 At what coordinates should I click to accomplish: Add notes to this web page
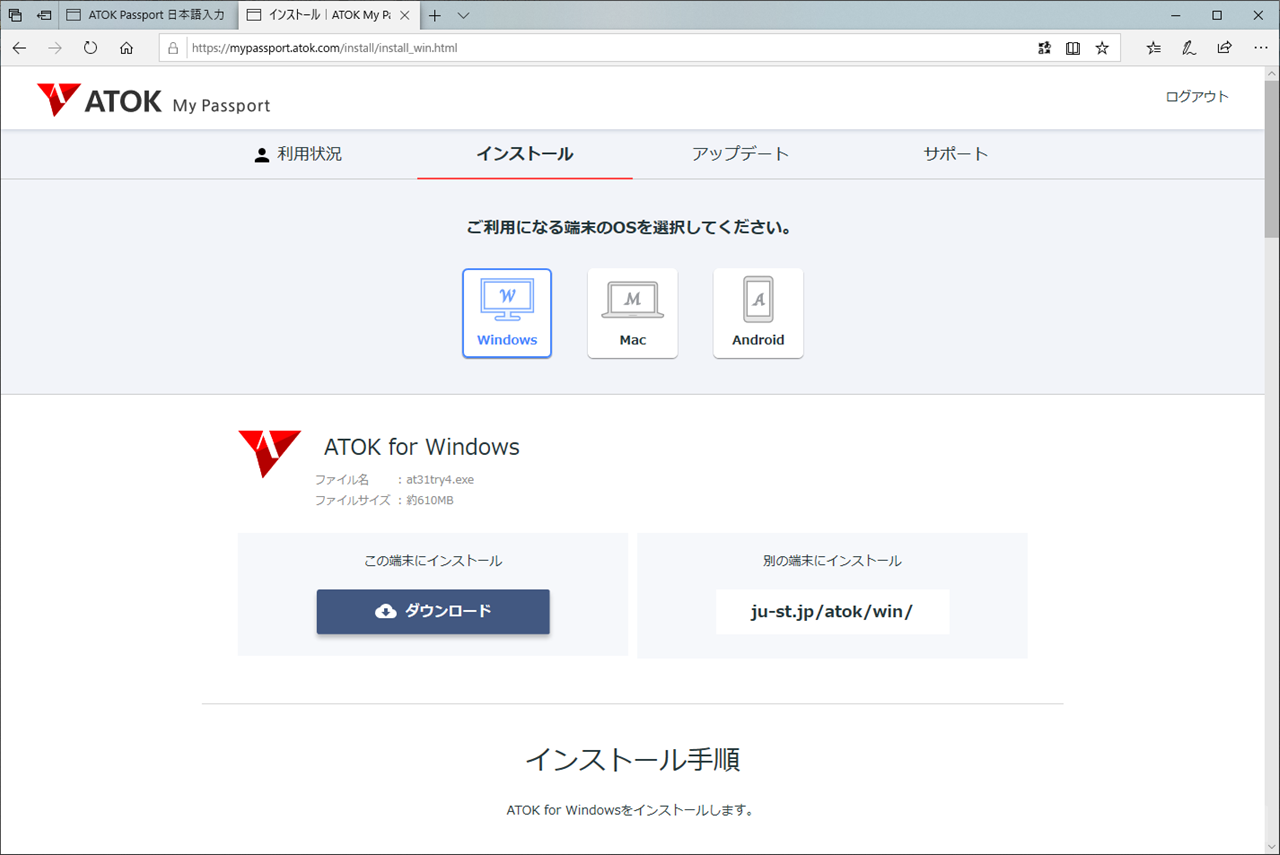coord(1189,48)
